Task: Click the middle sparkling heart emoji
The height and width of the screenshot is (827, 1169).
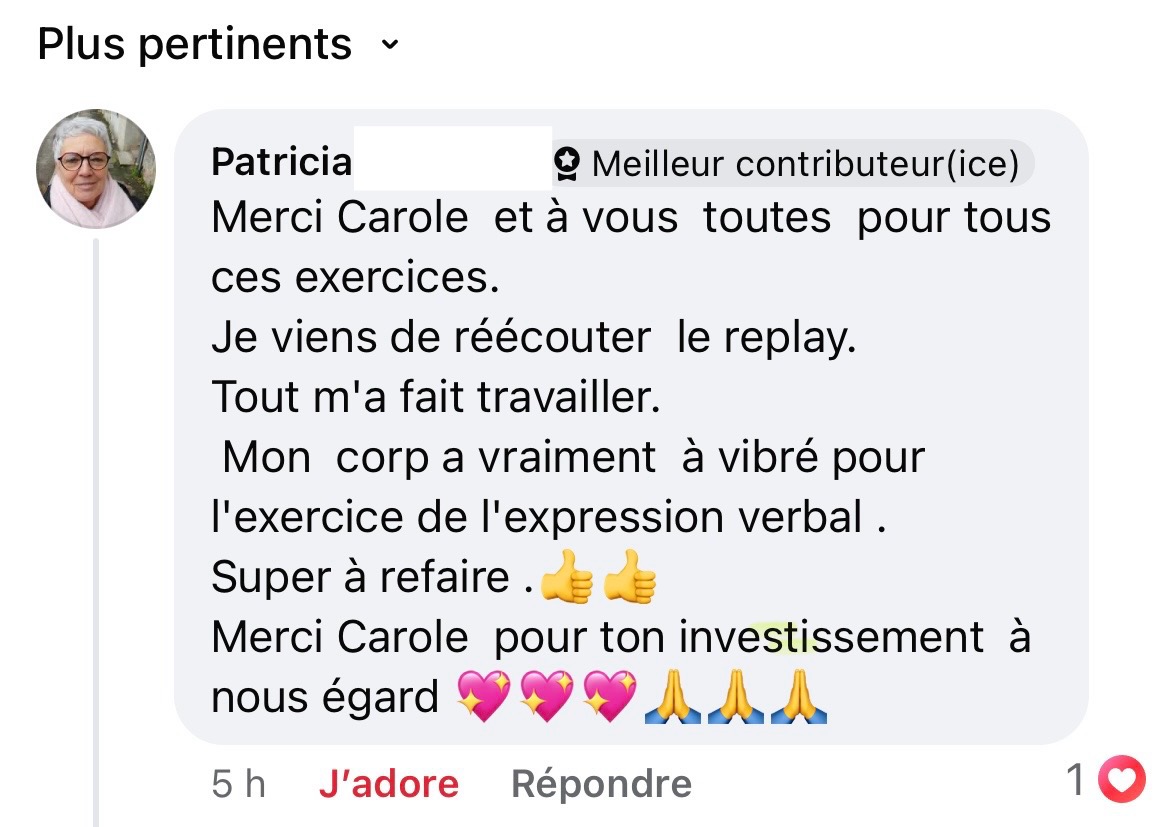Action: click(546, 697)
